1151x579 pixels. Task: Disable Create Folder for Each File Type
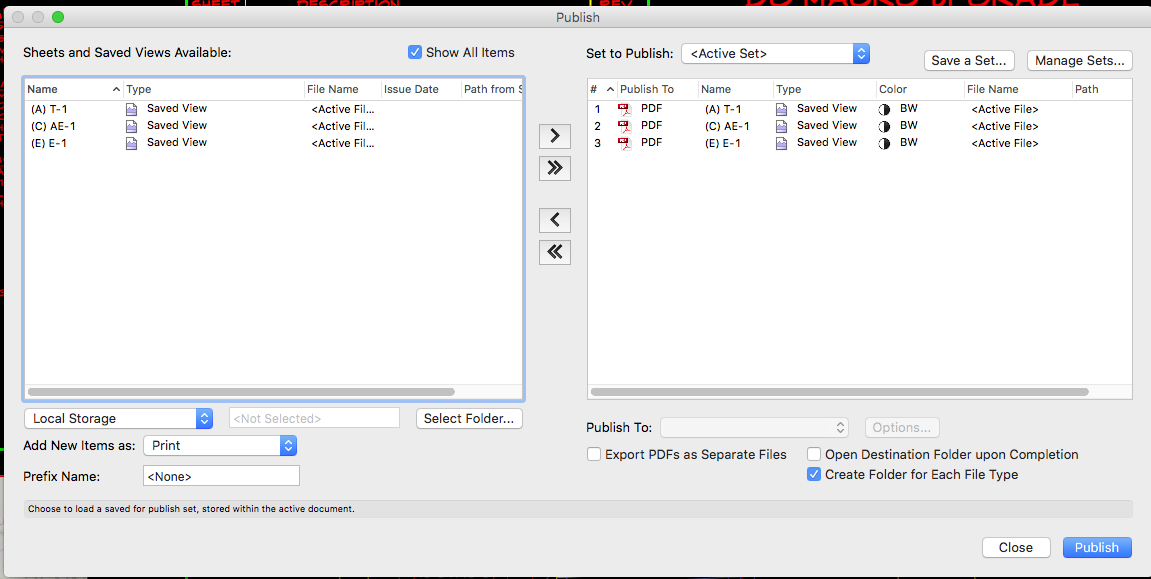814,474
